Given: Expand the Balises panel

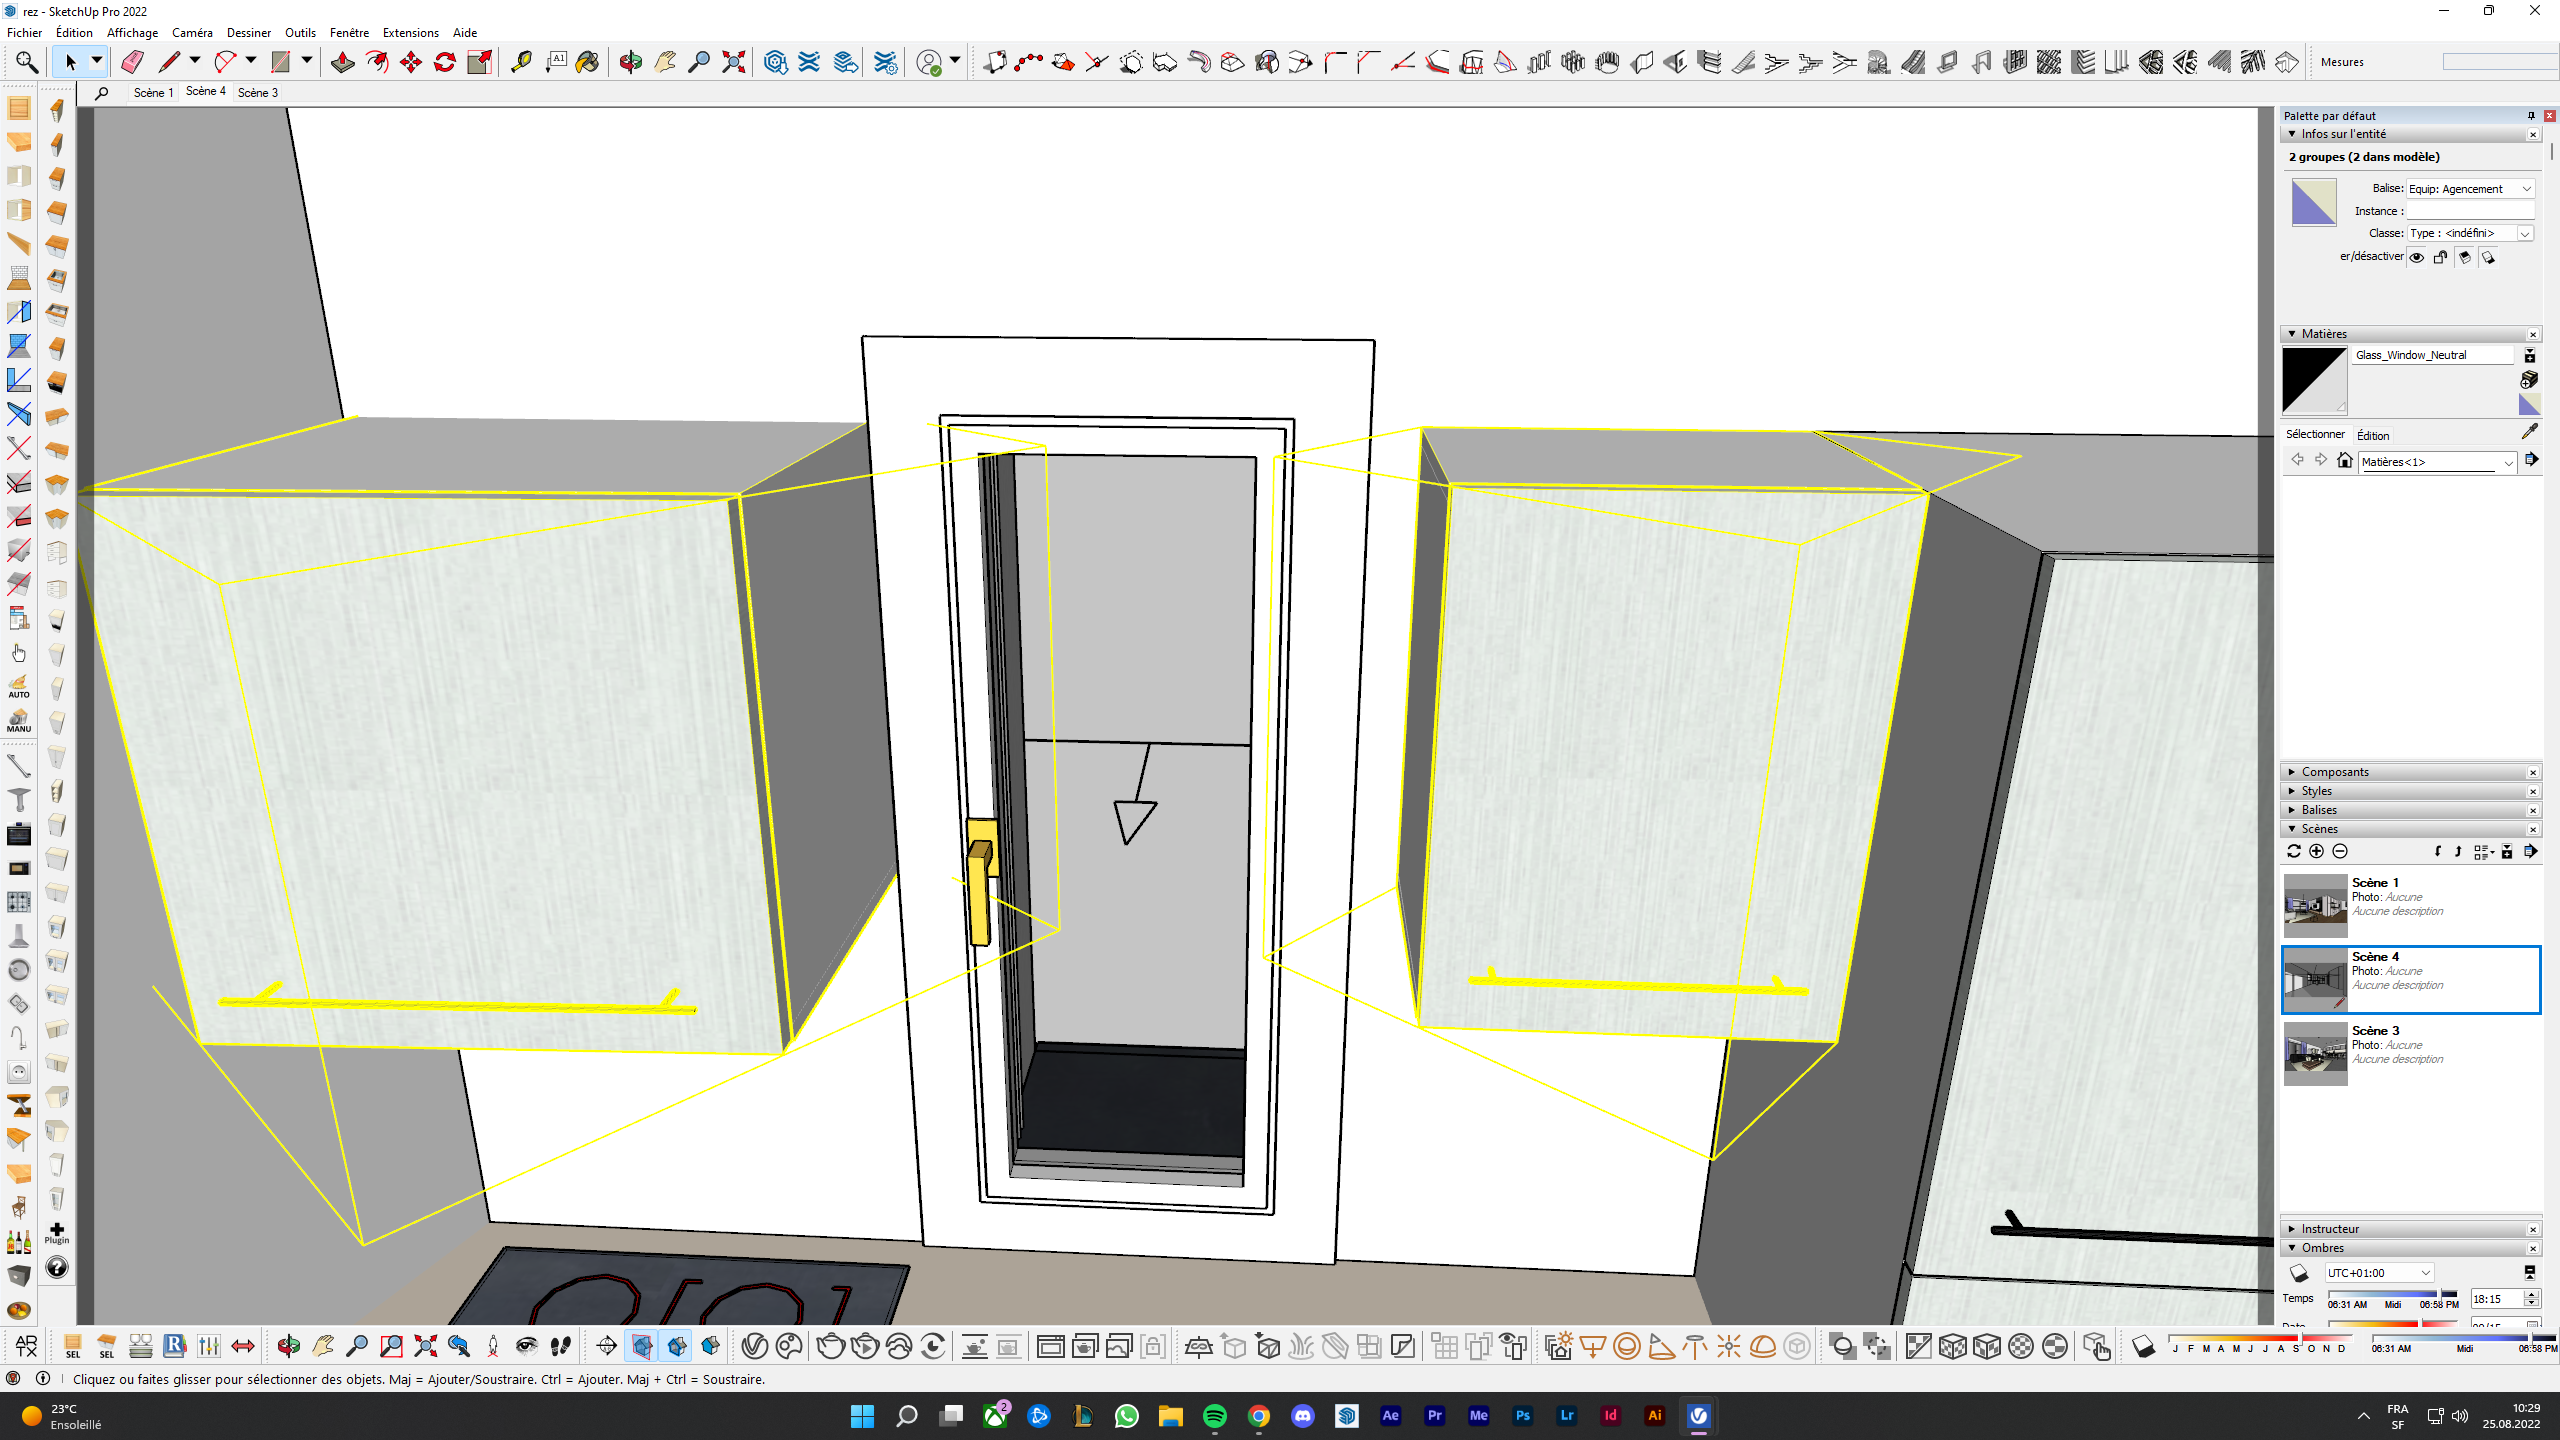Looking at the screenshot, I should point(2410,810).
